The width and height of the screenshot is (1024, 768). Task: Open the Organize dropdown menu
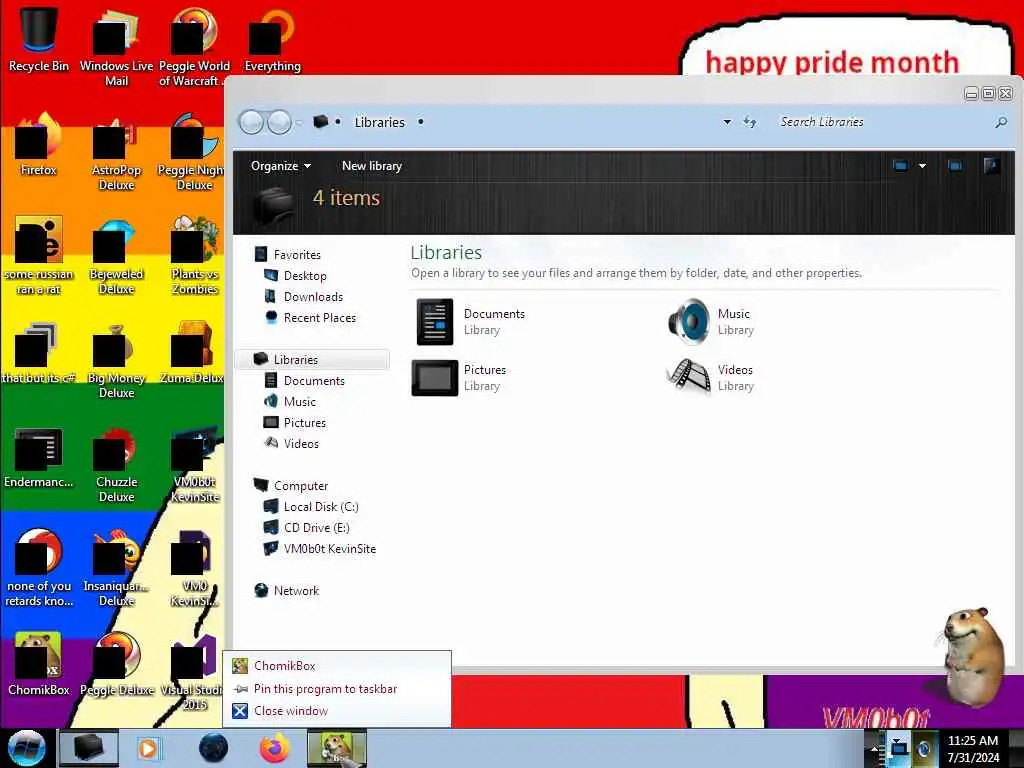(x=281, y=166)
